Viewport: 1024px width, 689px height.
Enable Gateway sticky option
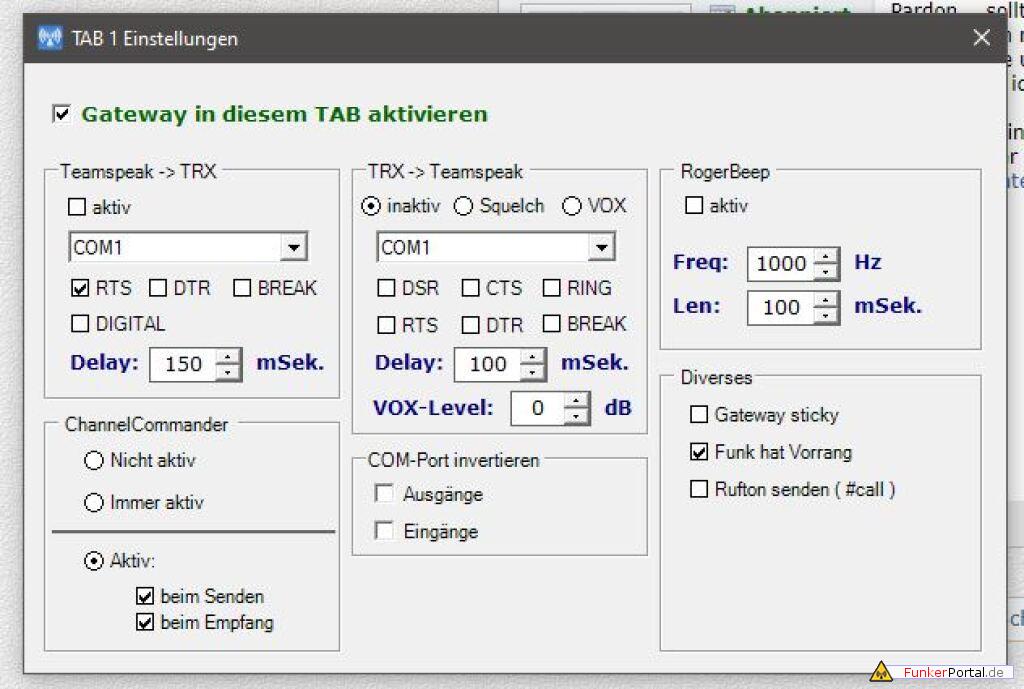[x=699, y=415]
